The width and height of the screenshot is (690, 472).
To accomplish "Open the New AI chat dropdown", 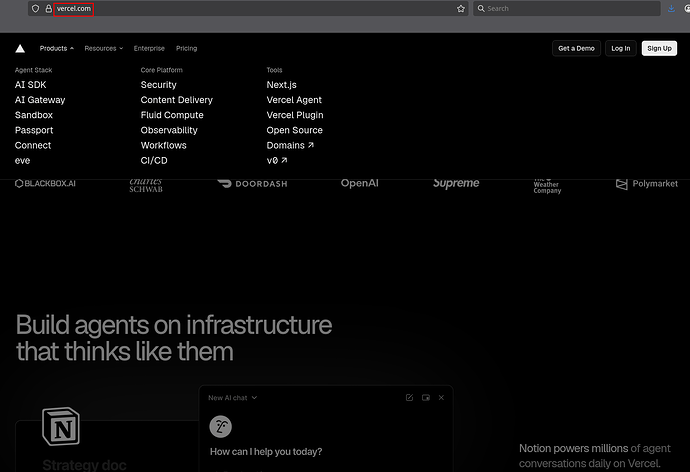I will pyautogui.click(x=232, y=398).
